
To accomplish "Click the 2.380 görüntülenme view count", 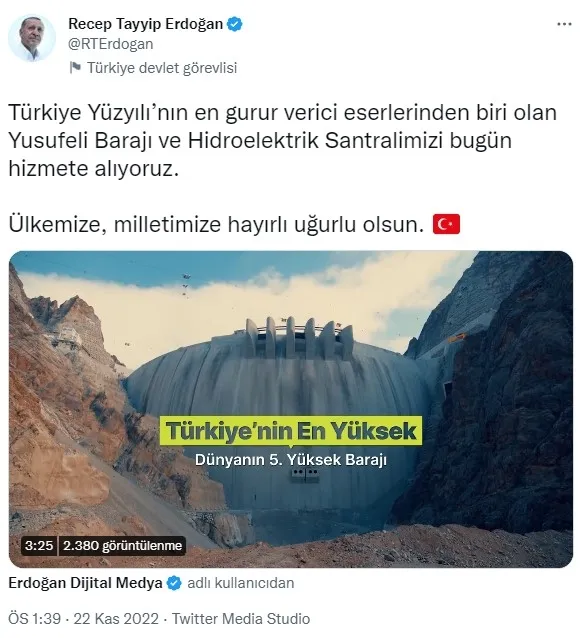I will coord(122,545).
